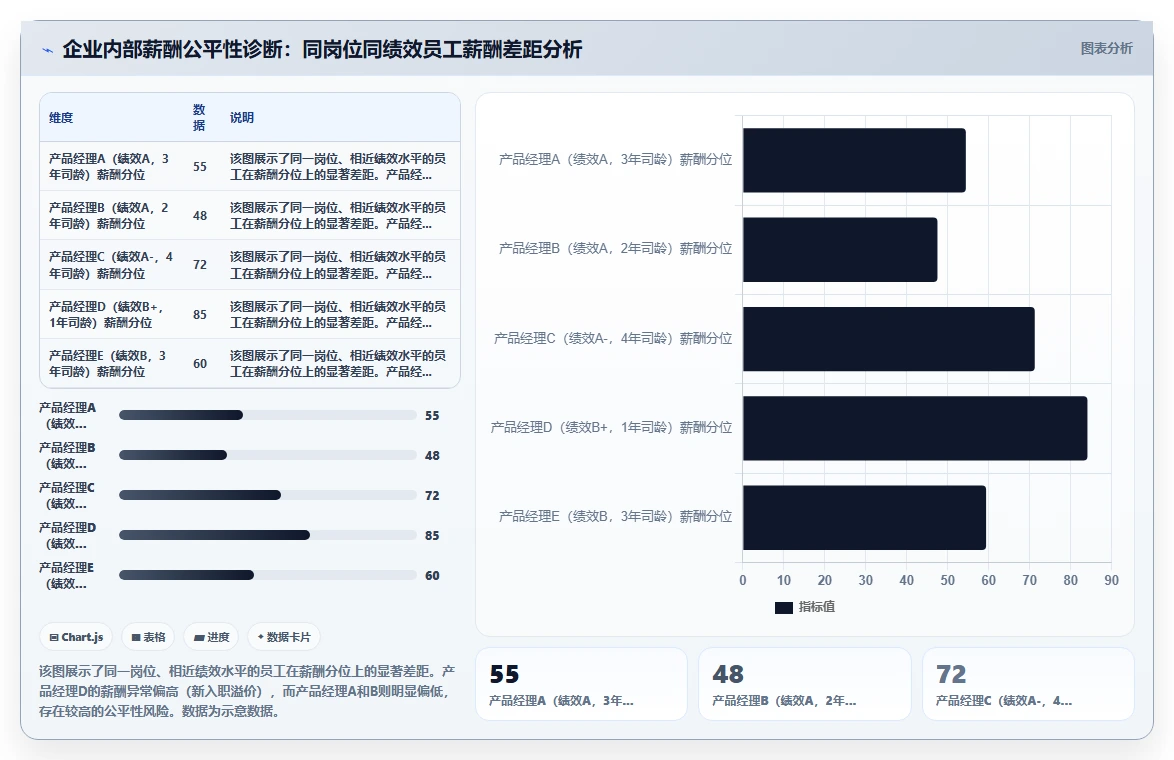Select the 数据卡片 tag chip
Screen dimensions: 1174x760
pos(284,637)
